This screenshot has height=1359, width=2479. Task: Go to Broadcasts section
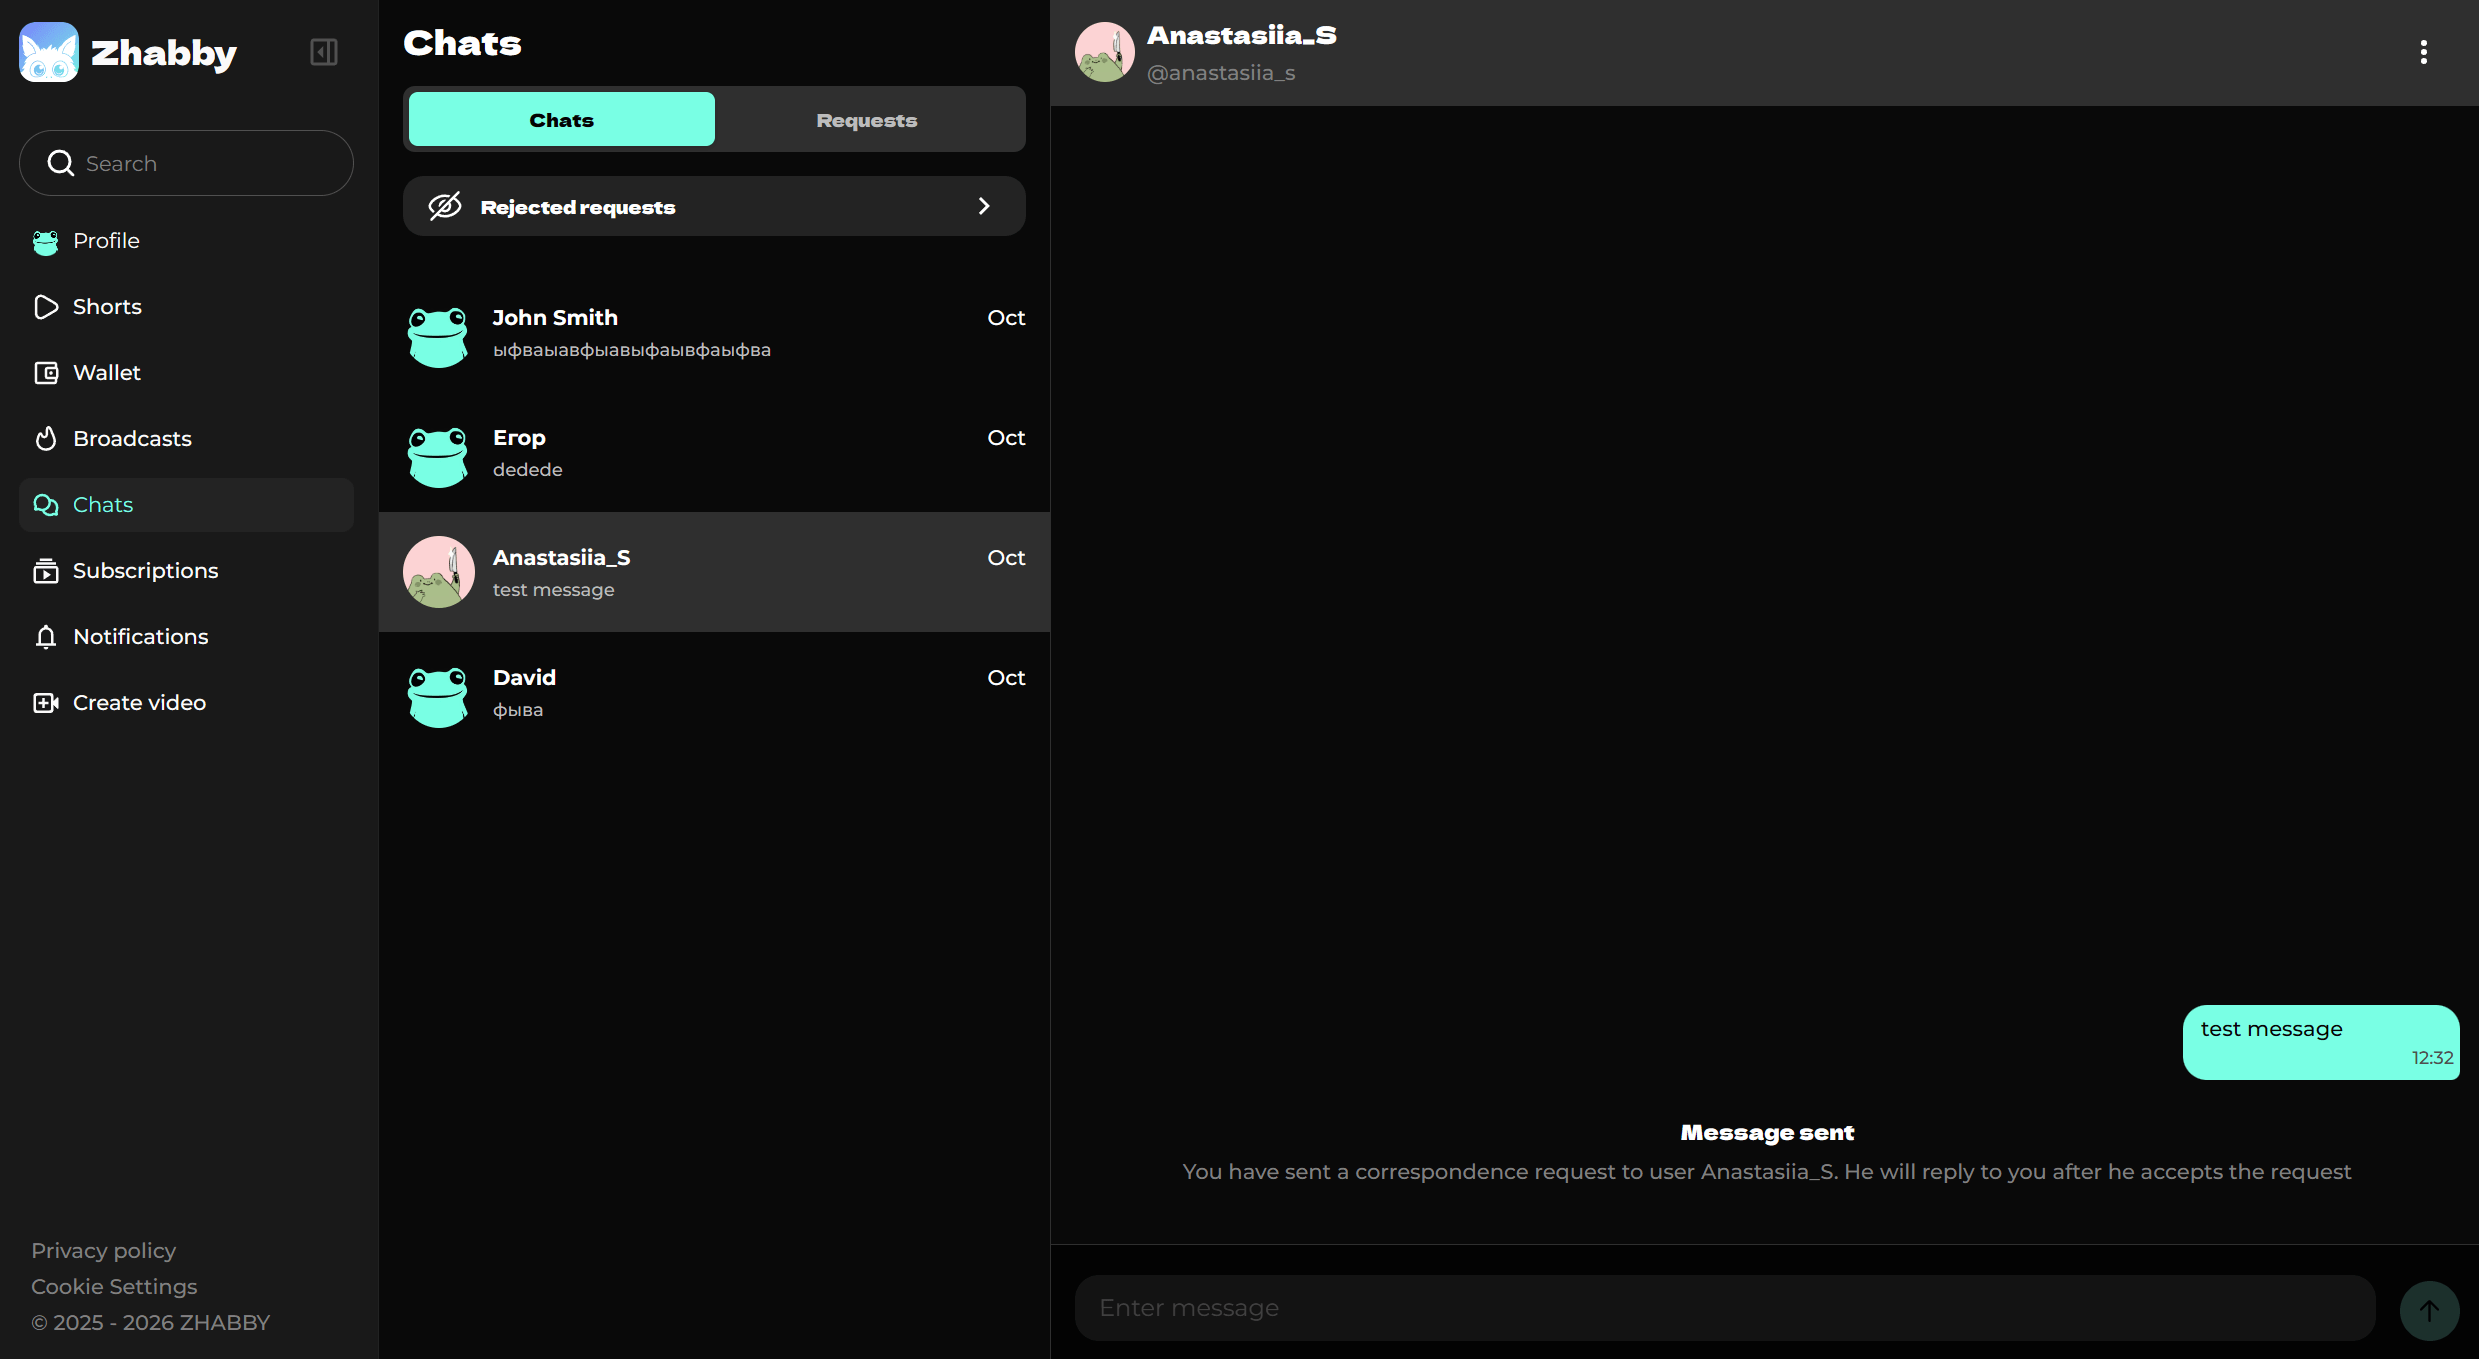(131, 439)
